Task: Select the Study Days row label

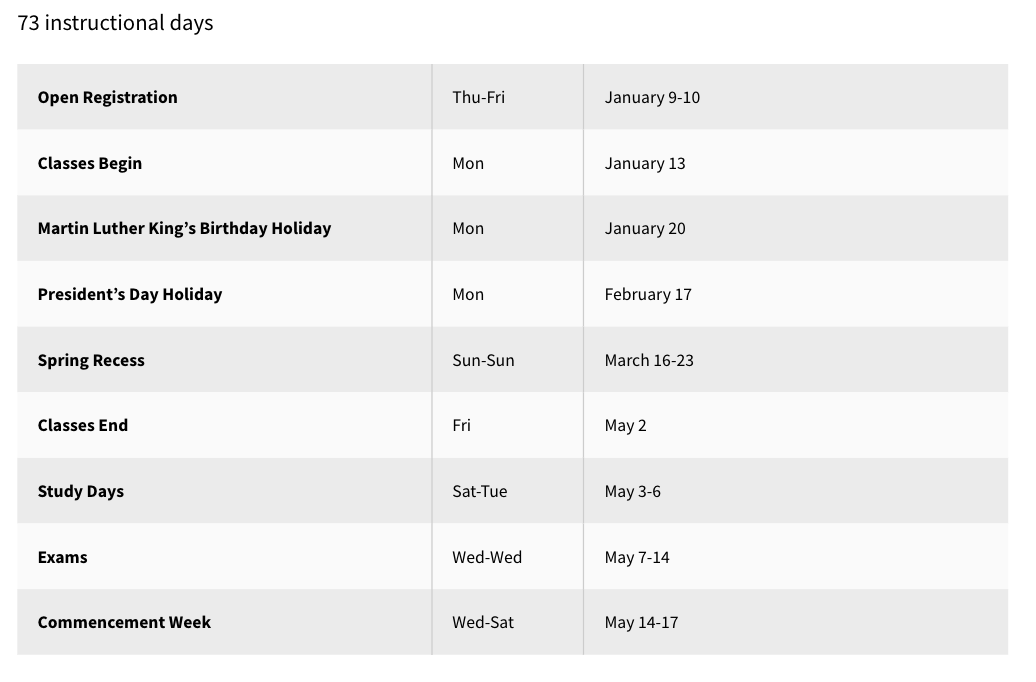Action: click(81, 491)
